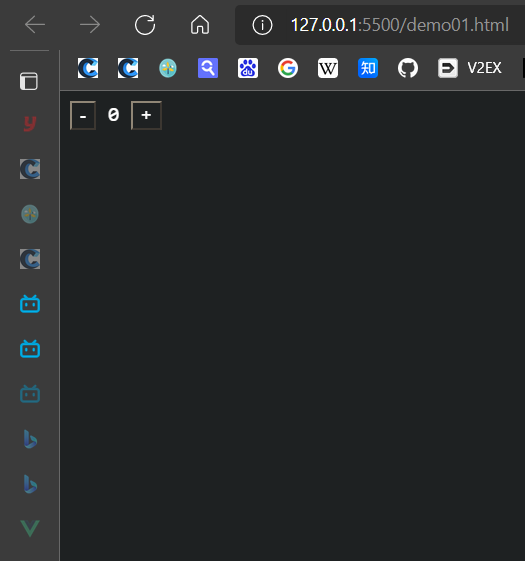Open the GitHub bookmark
Screen dimensions: 525x561
point(408,68)
